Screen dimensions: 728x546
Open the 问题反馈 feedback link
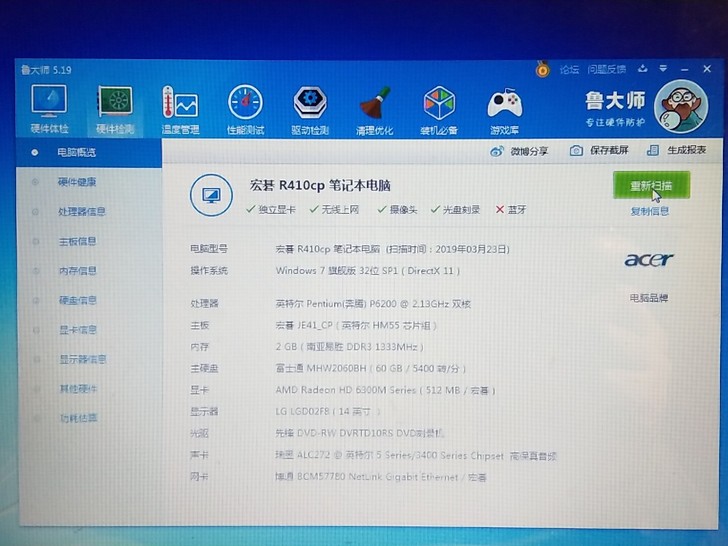coord(606,70)
